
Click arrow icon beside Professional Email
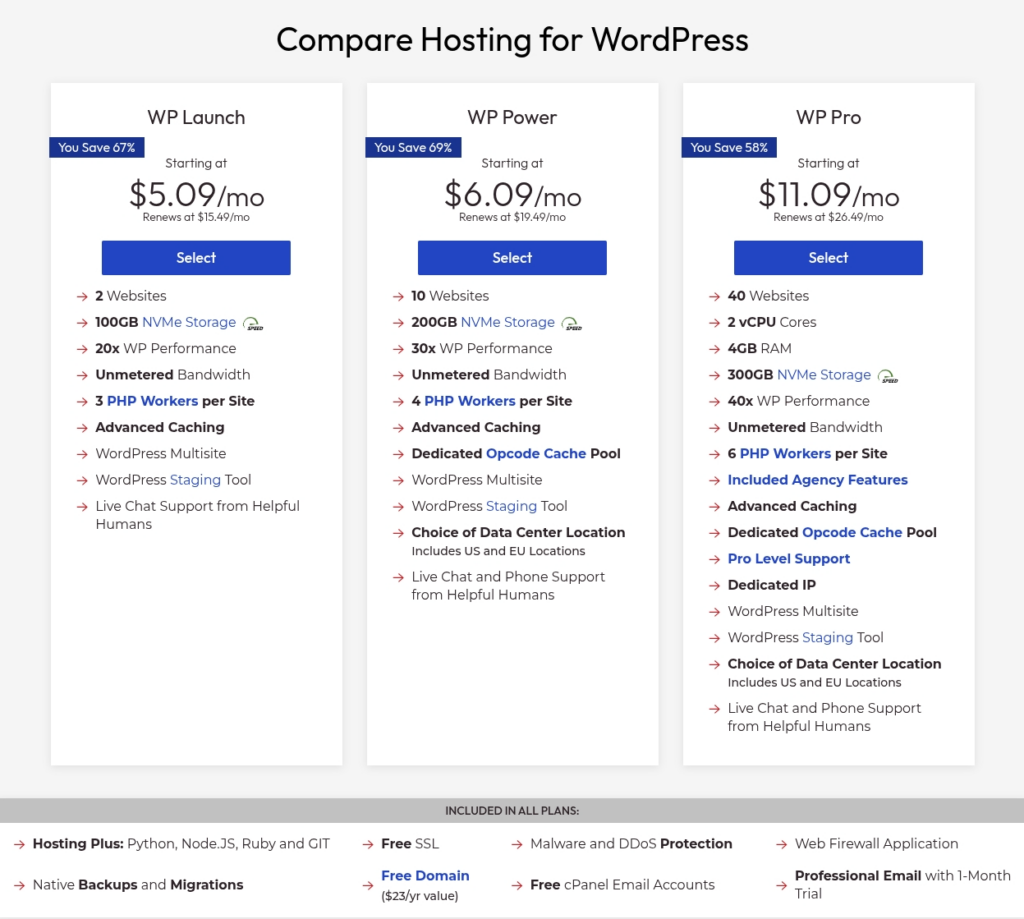[x=781, y=886]
